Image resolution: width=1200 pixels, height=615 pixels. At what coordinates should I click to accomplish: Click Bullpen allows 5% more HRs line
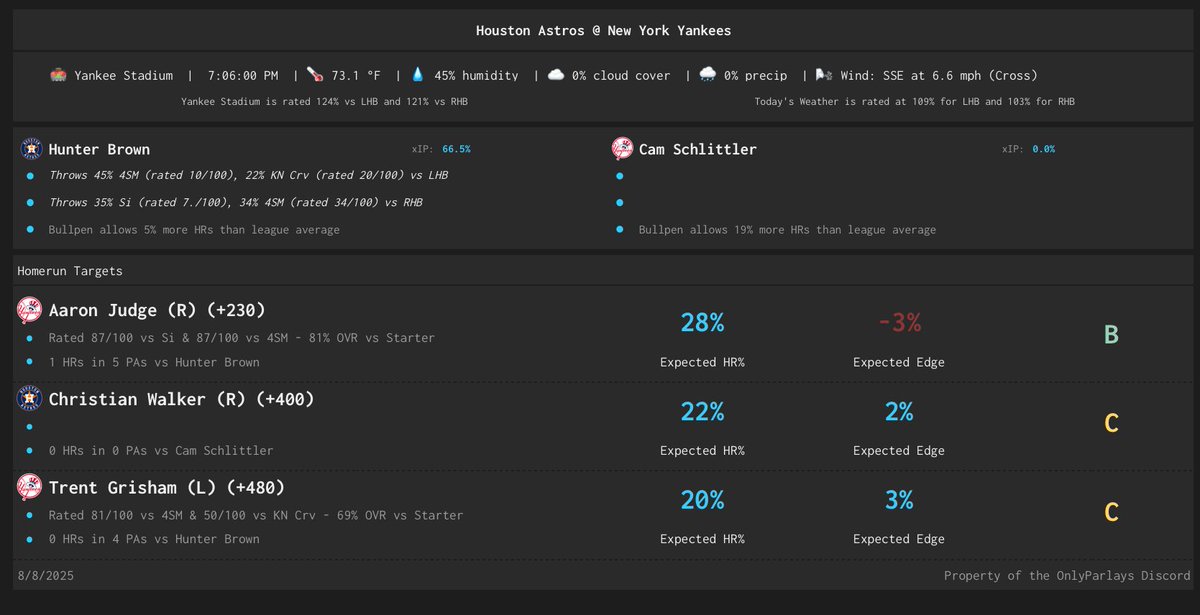[x=194, y=230]
